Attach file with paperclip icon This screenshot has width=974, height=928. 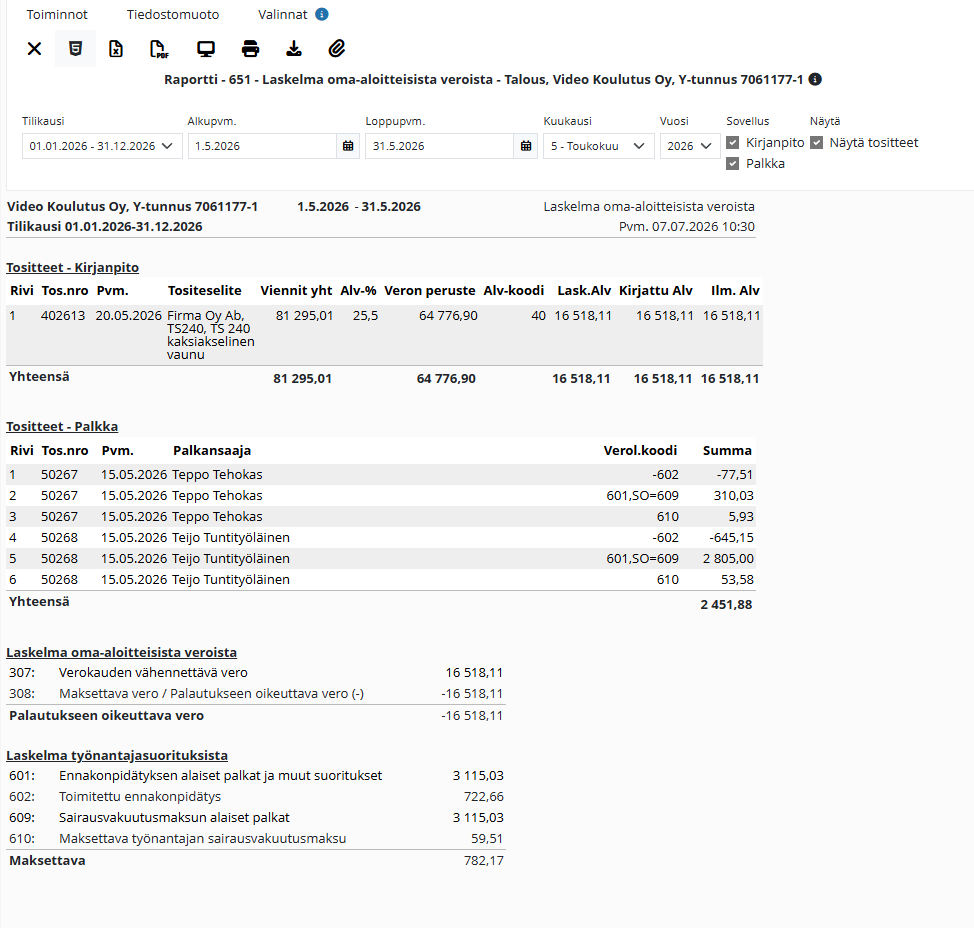click(337, 48)
